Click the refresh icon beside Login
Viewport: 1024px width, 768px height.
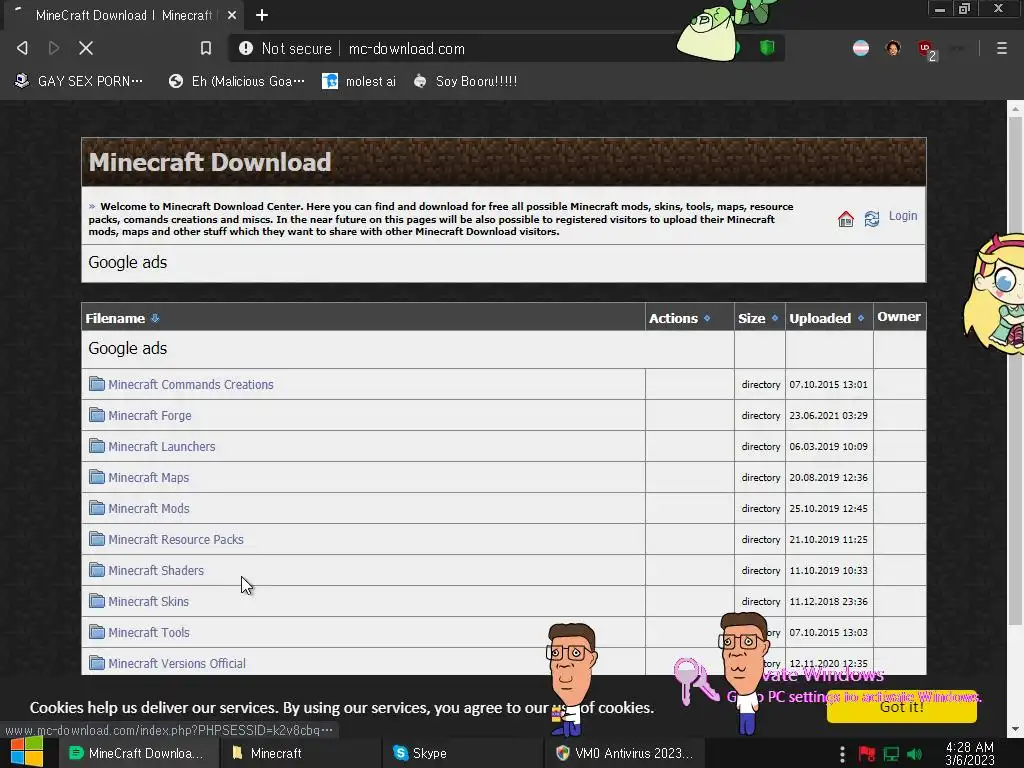click(872, 219)
